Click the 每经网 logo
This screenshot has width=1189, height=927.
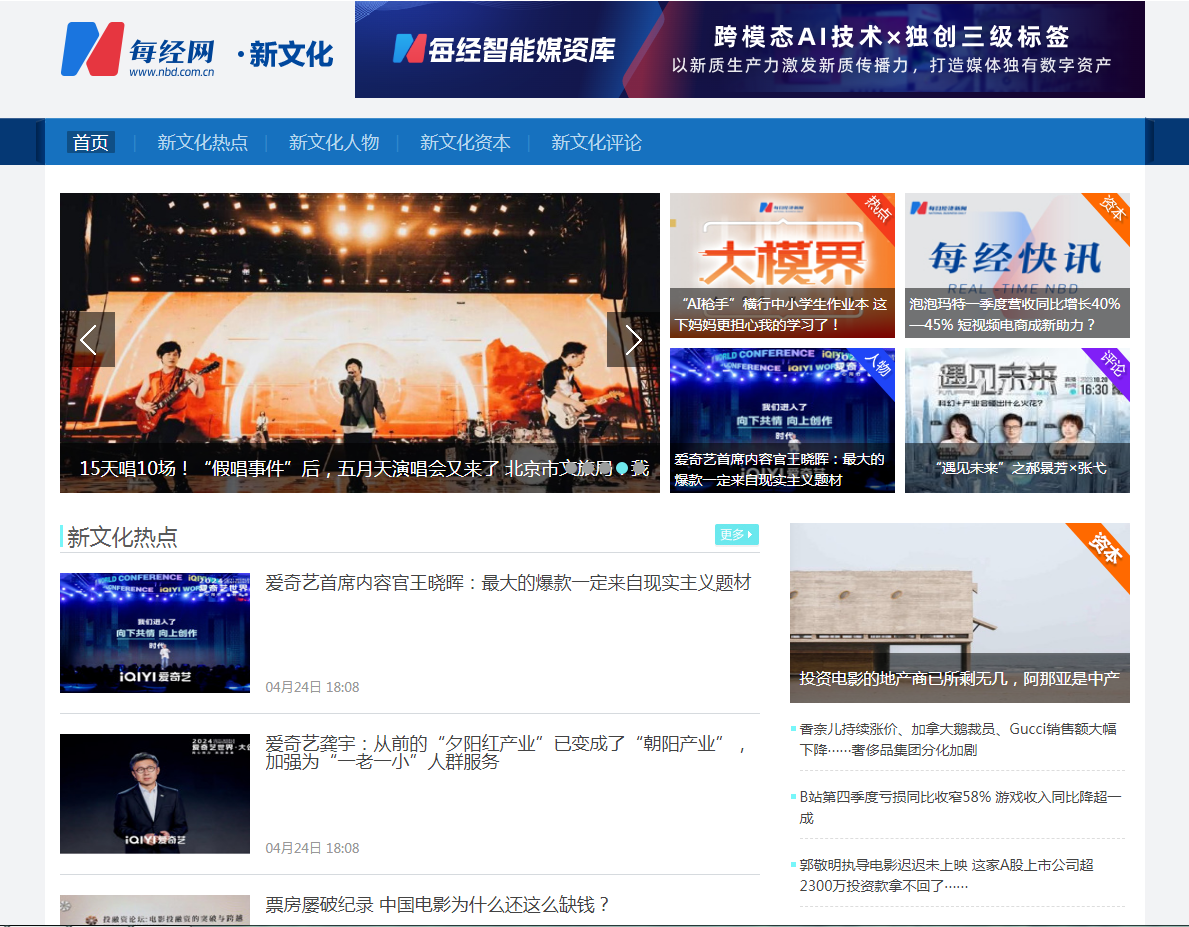(x=138, y=49)
